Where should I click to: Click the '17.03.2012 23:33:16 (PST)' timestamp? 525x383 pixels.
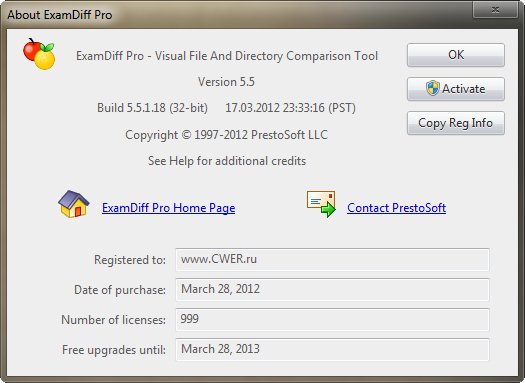click(x=290, y=108)
